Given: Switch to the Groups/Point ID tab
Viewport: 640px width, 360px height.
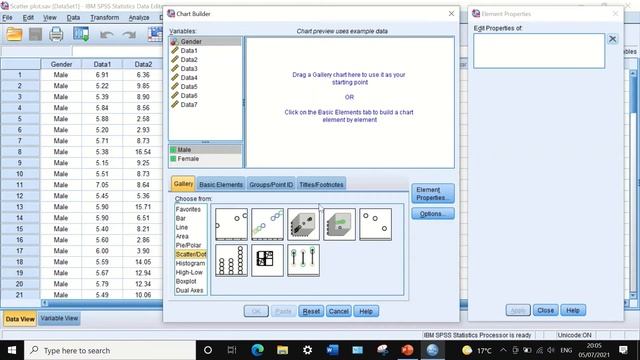Looking at the screenshot, I should (x=271, y=184).
